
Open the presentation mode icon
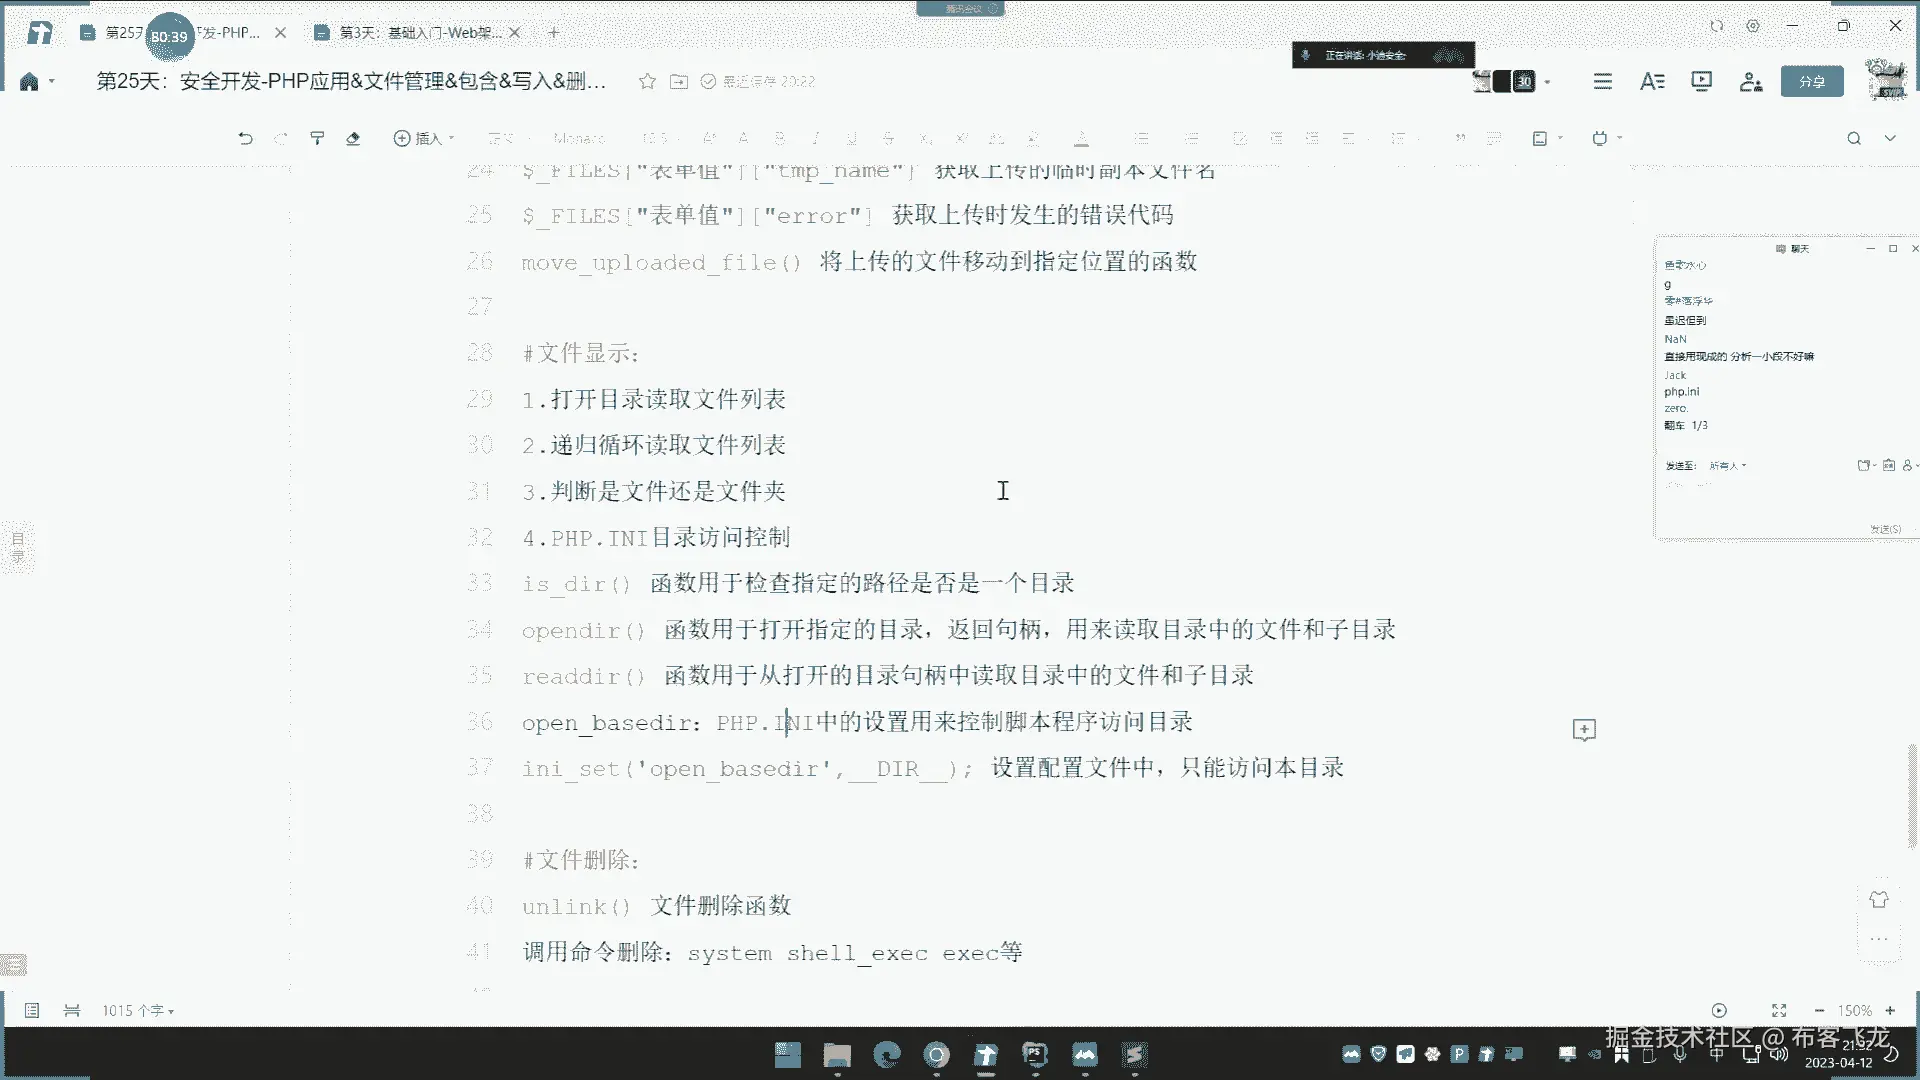(1701, 82)
